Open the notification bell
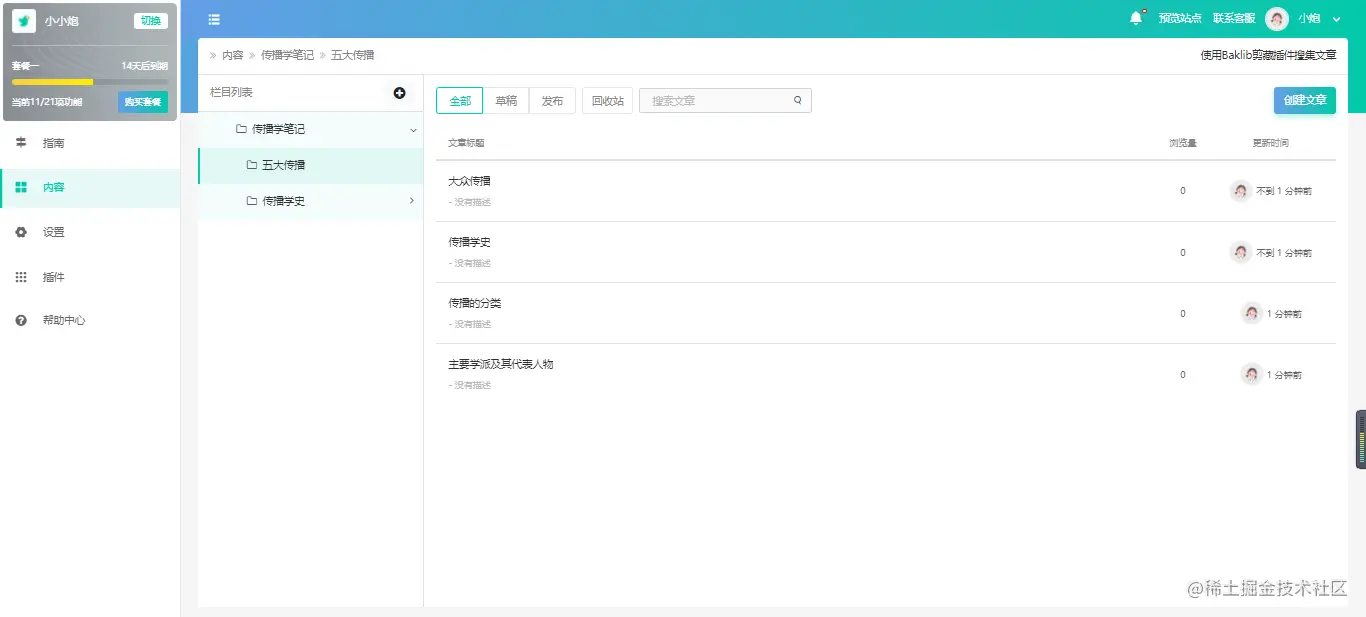 pyautogui.click(x=1136, y=18)
